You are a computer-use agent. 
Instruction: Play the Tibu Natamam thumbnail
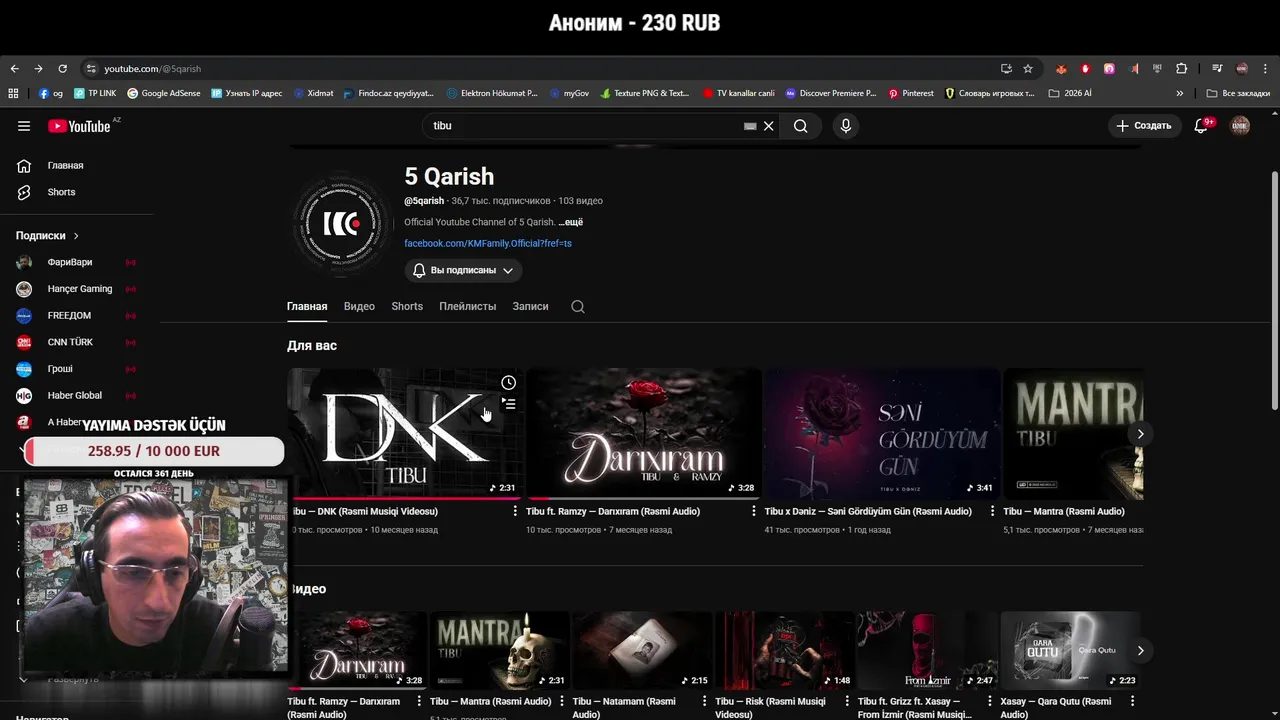tap(642, 651)
